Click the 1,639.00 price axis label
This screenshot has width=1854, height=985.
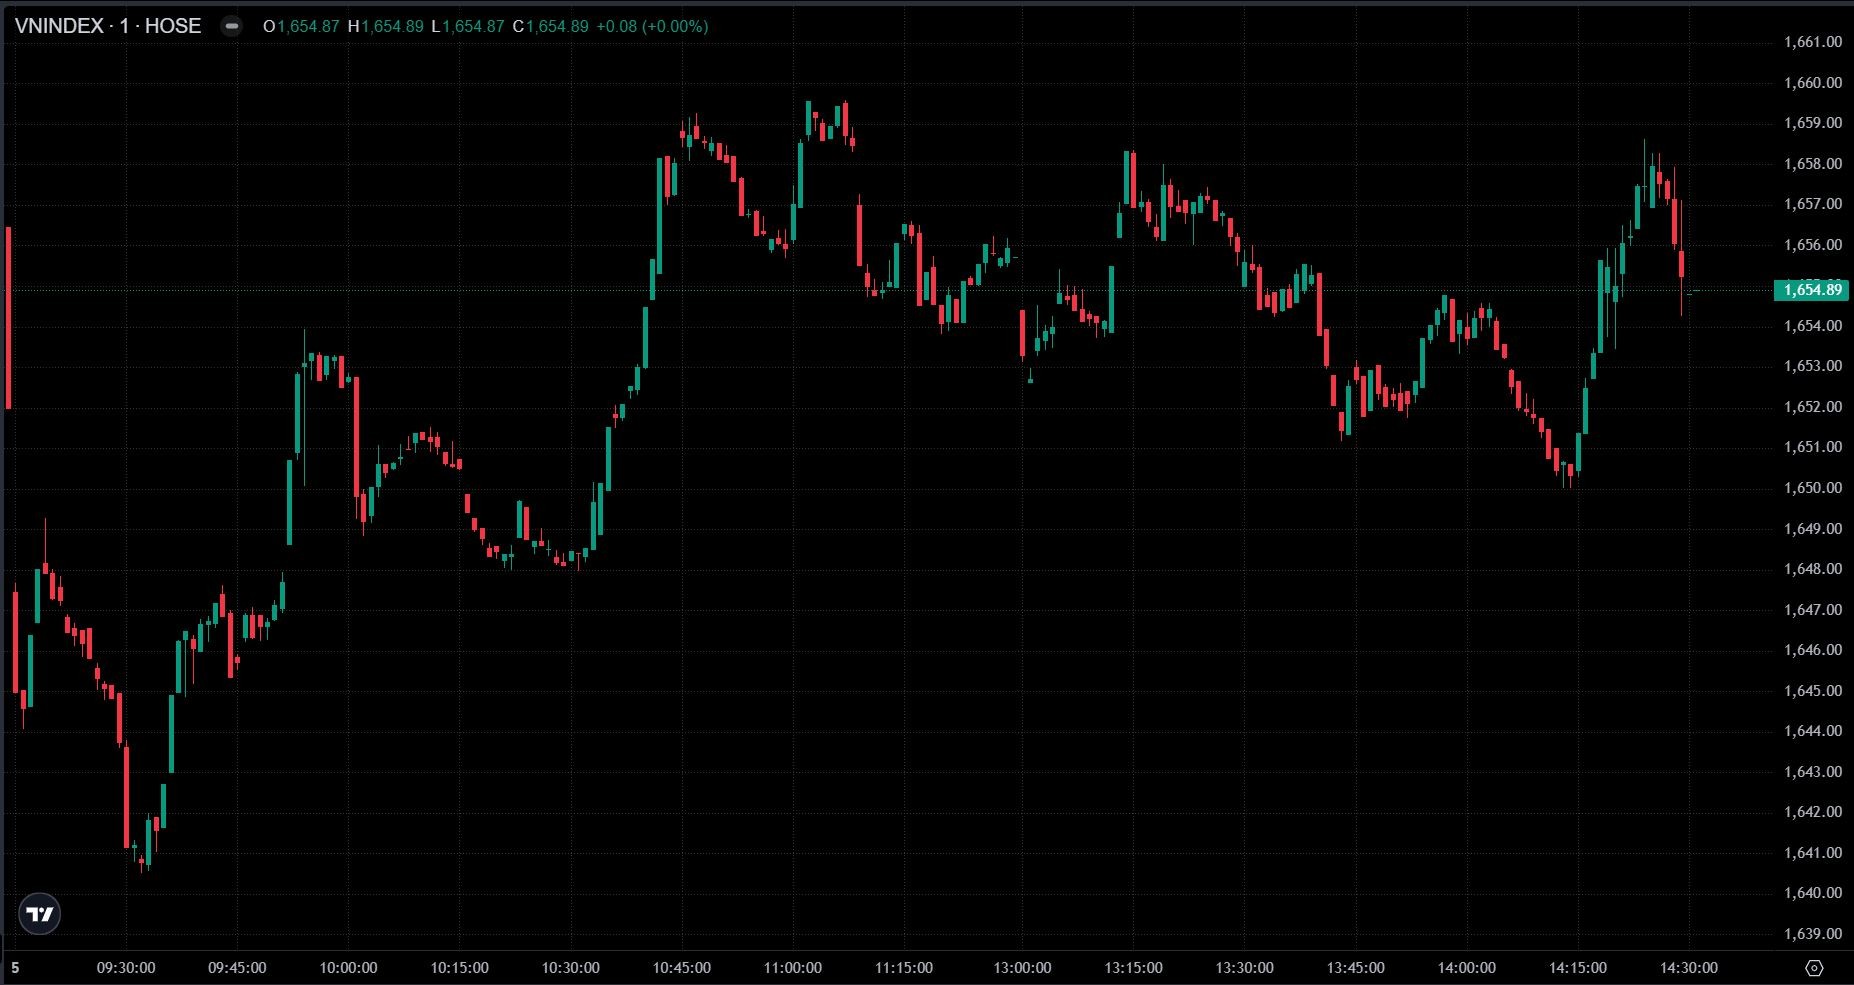tap(1812, 934)
